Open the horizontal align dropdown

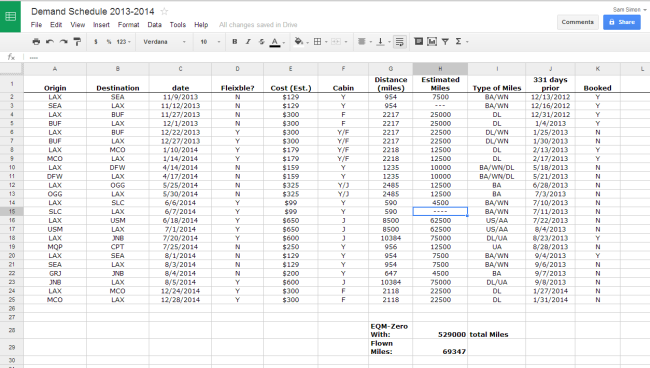[364, 41]
